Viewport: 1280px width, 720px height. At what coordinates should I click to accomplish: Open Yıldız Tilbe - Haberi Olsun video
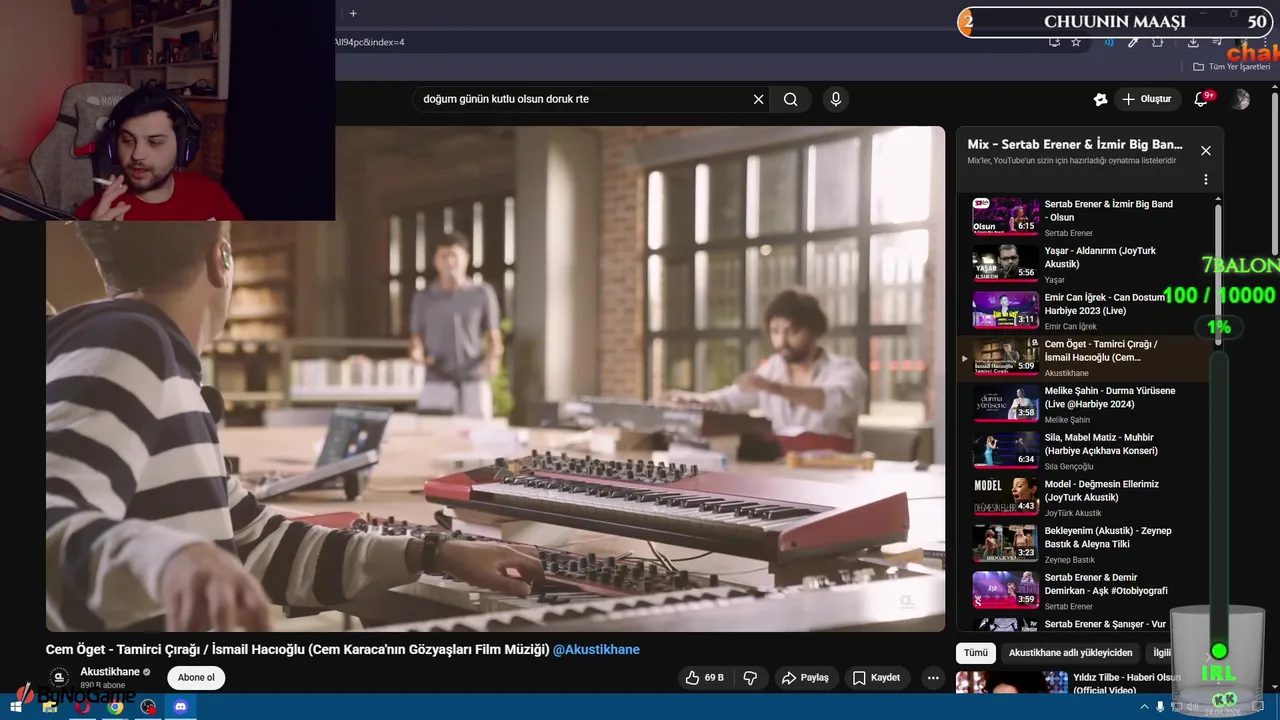point(1070,683)
